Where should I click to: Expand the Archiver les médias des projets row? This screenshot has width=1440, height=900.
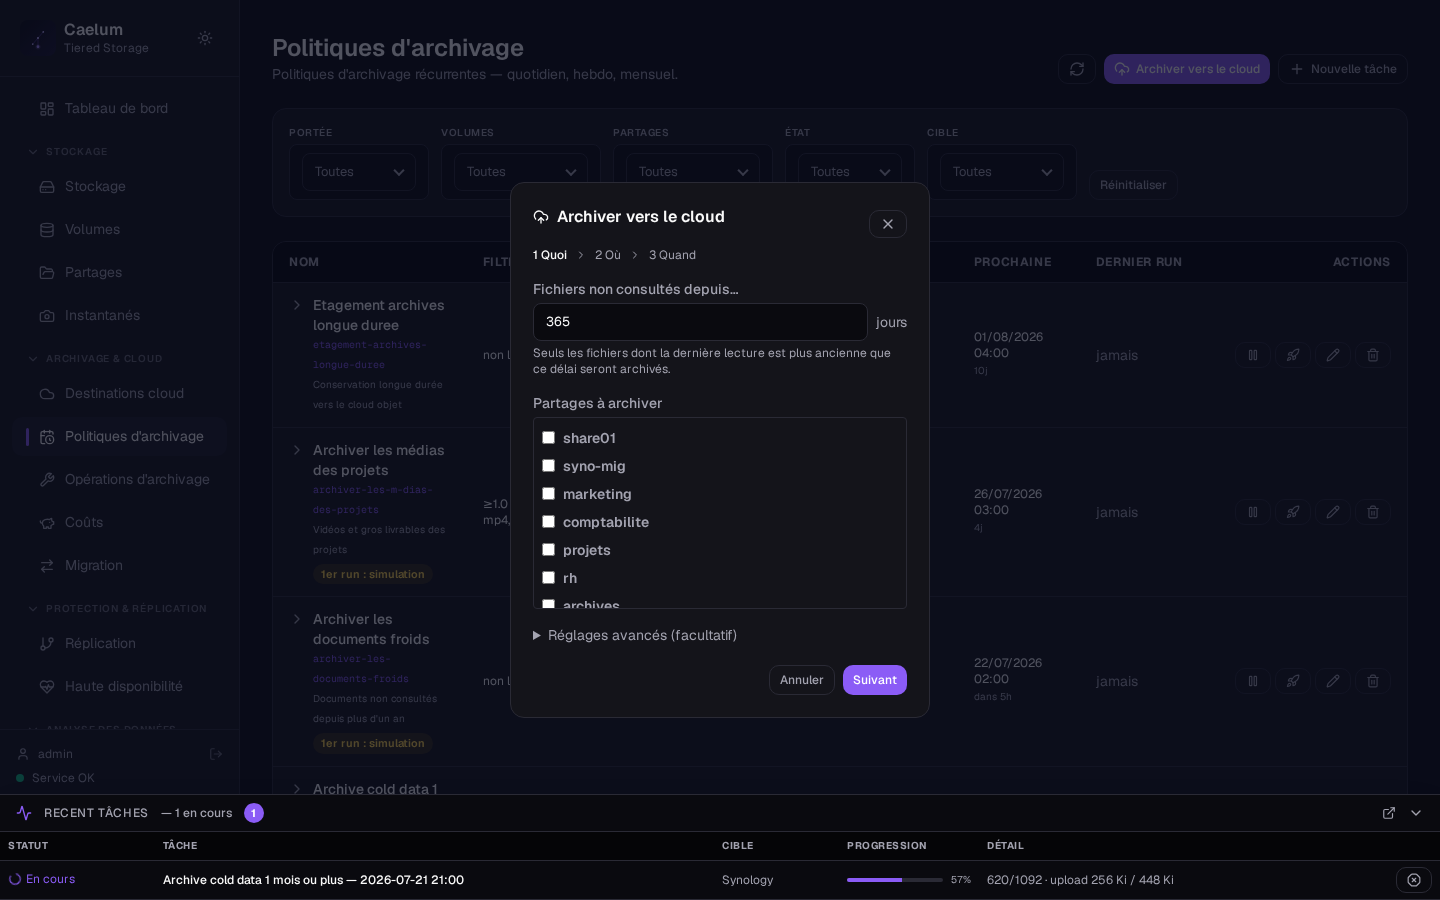coord(297,450)
